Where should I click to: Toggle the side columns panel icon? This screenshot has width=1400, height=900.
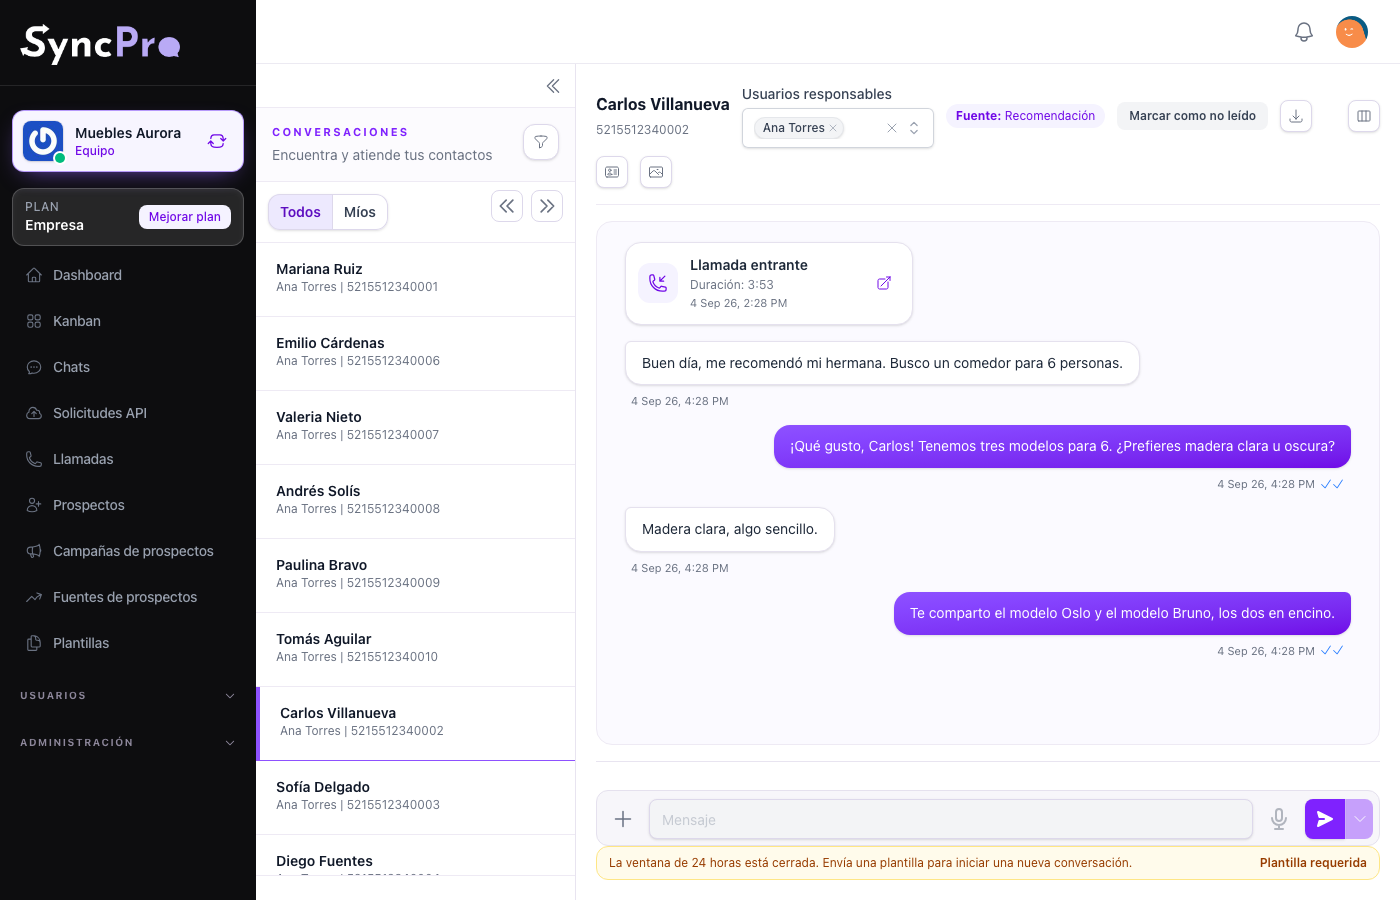click(x=1364, y=116)
